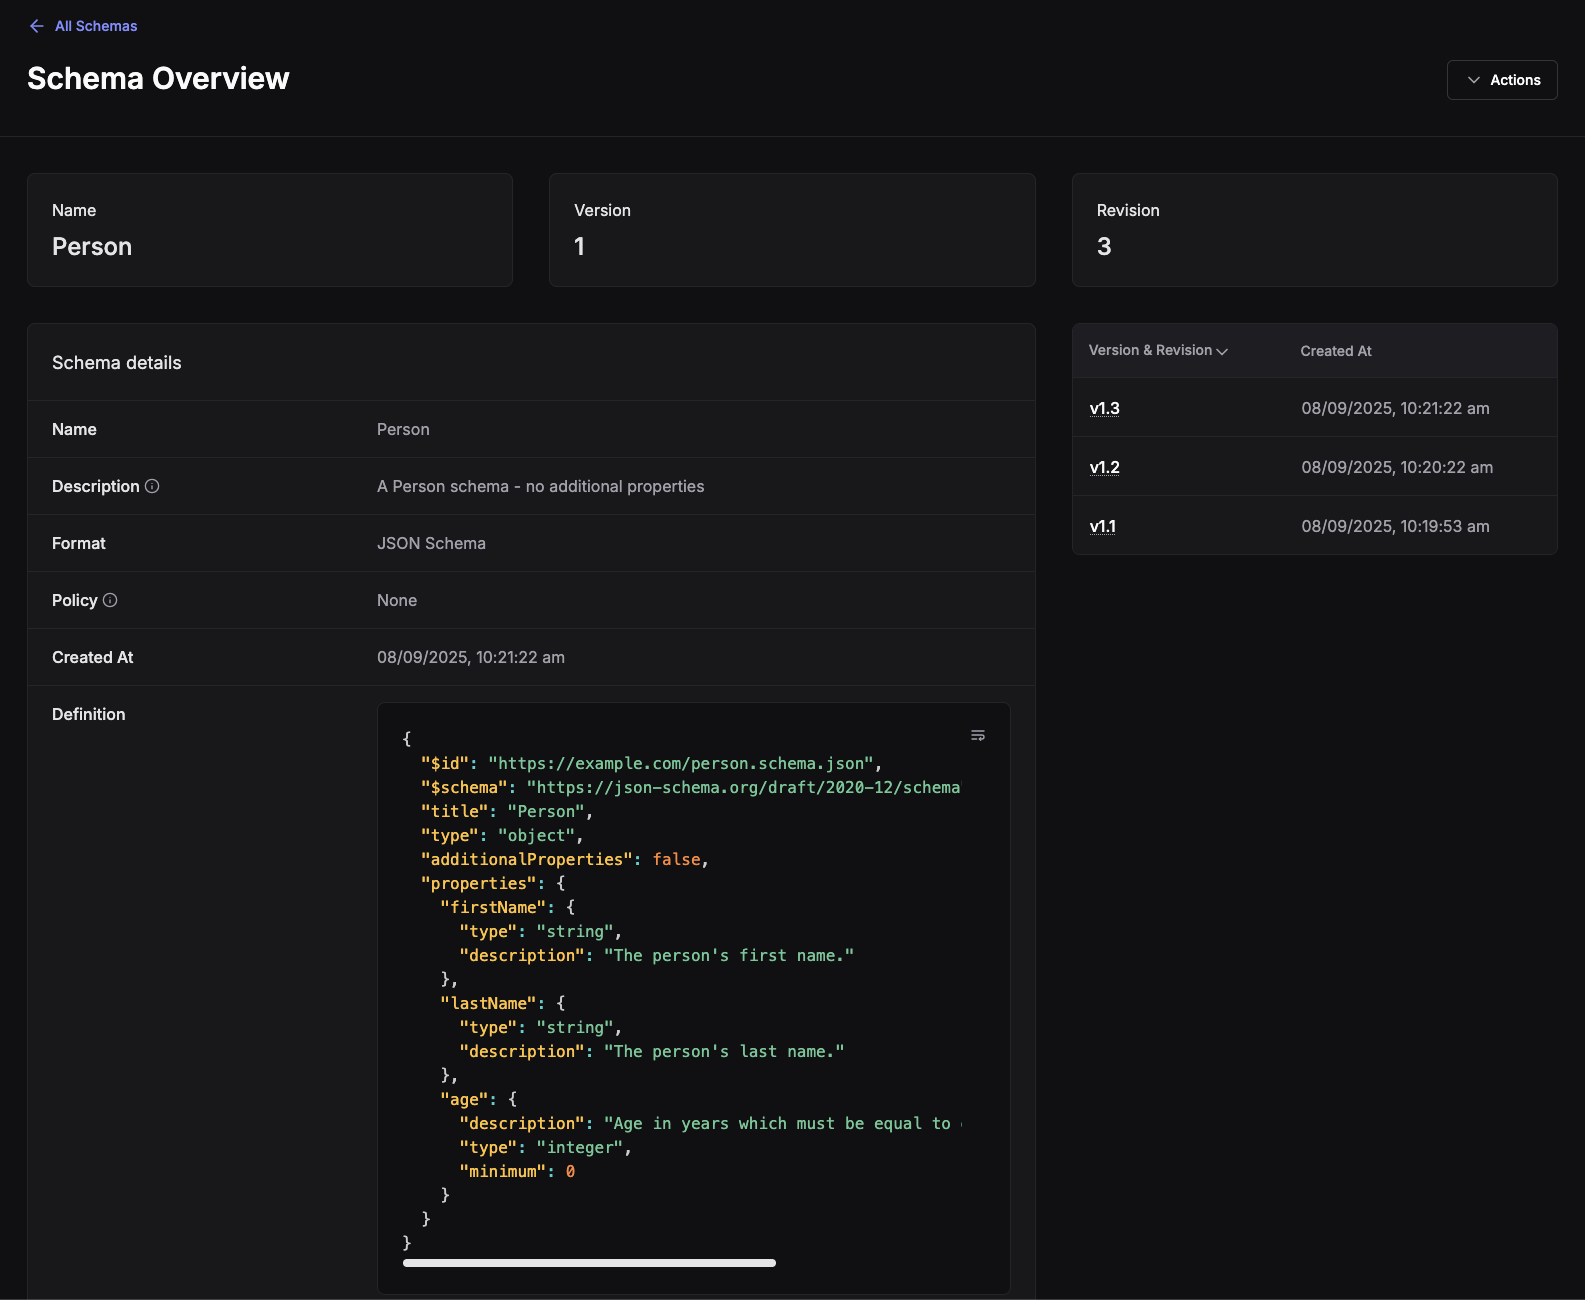Open revision v1.3

1105,408
